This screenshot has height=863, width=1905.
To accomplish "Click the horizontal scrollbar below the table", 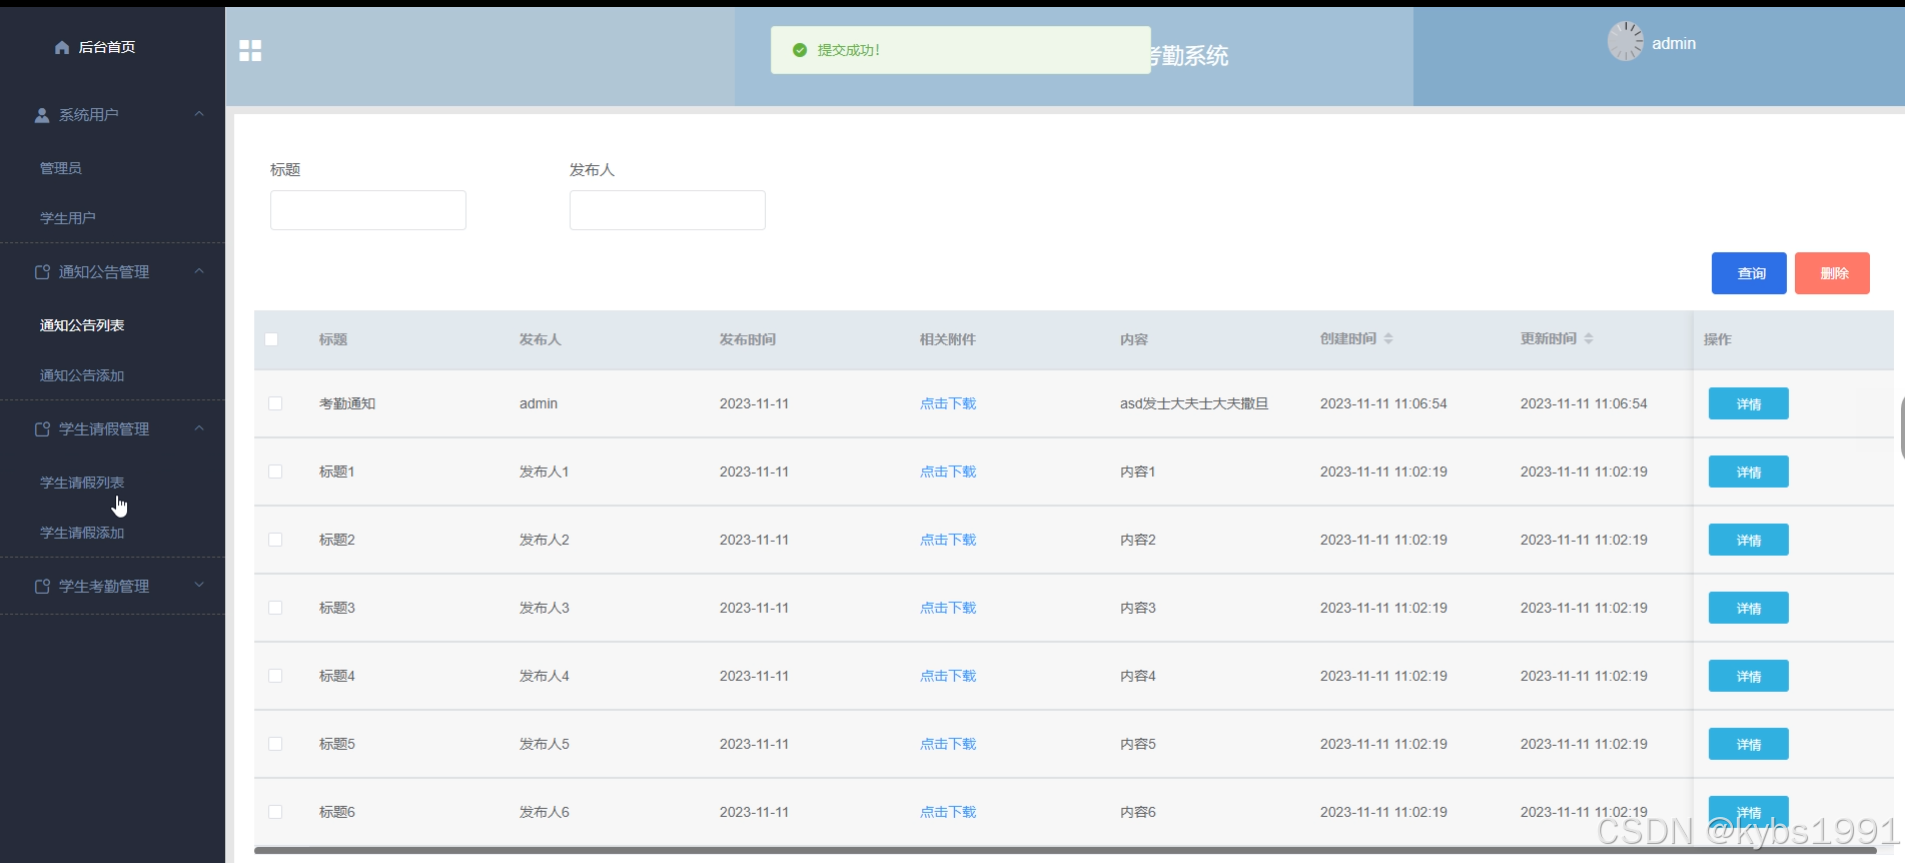I will point(1065,851).
